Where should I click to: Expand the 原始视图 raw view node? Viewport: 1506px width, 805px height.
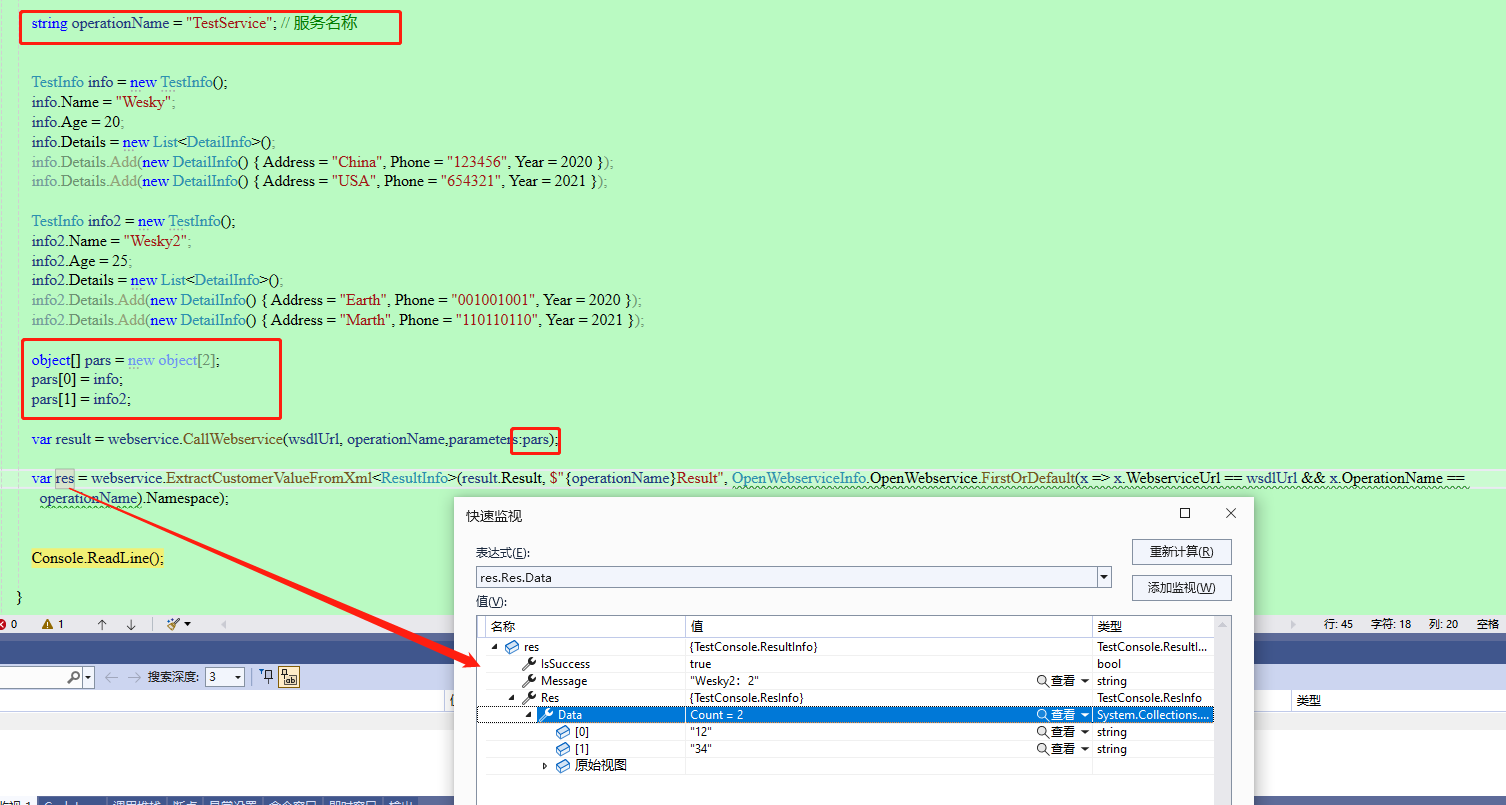(x=545, y=766)
